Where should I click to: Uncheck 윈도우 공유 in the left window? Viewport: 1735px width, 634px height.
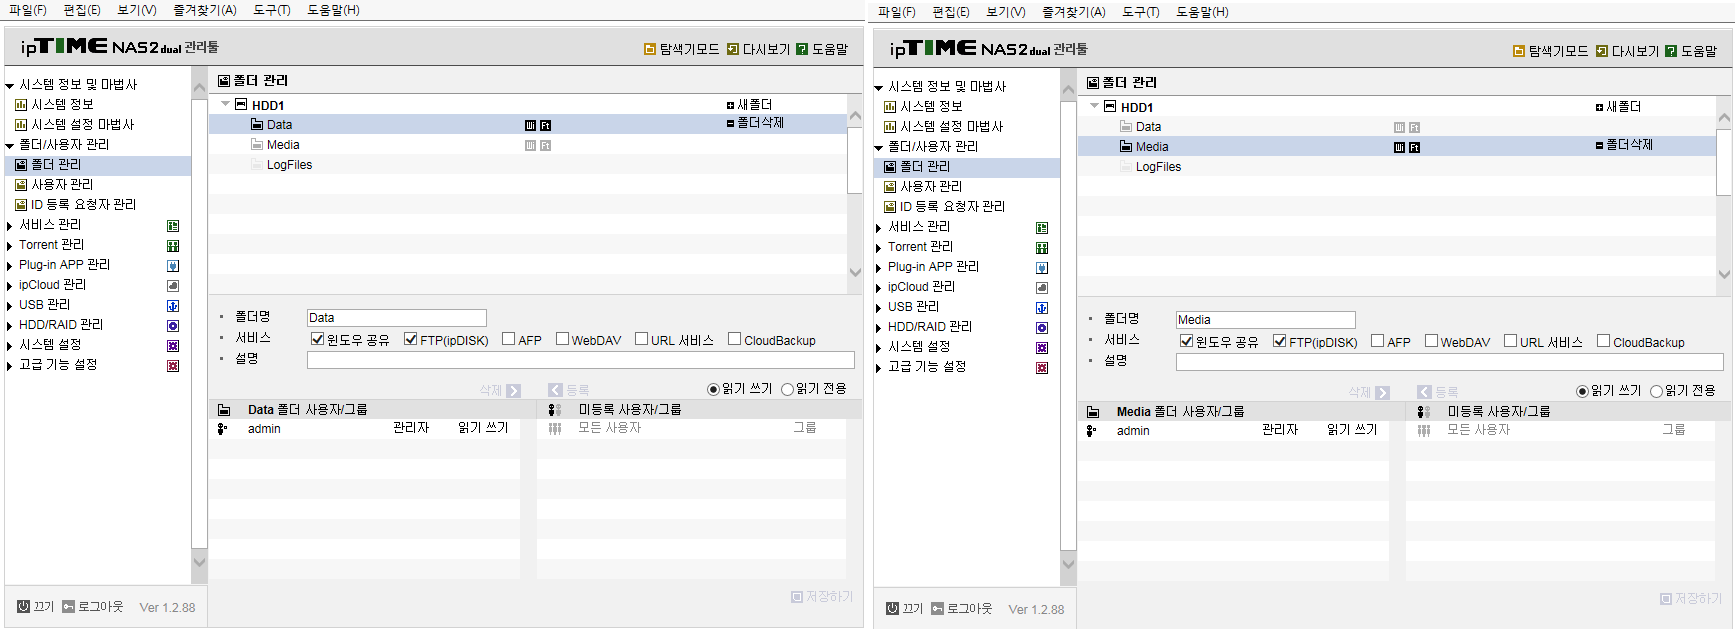tap(317, 339)
